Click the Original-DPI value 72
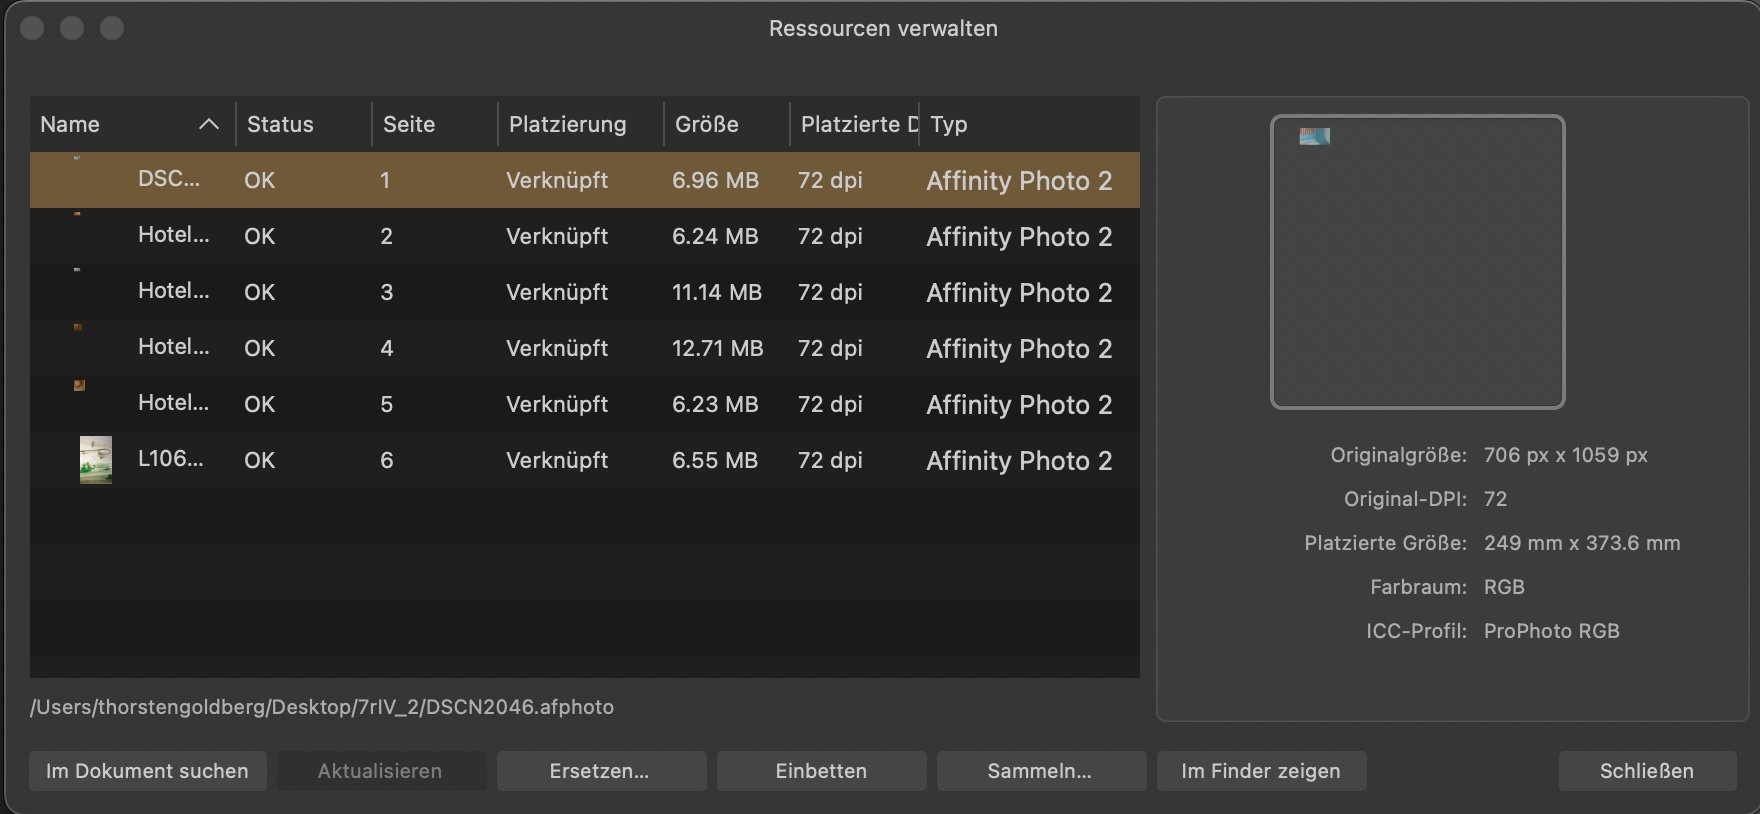This screenshot has width=1760, height=814. click(1495, 499)
